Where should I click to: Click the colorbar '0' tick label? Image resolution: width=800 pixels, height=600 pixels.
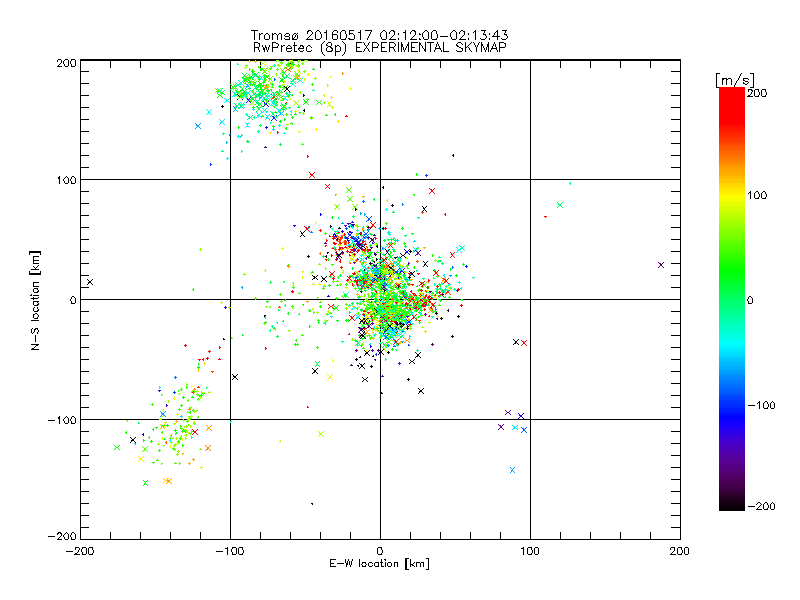tap(750, 300)
